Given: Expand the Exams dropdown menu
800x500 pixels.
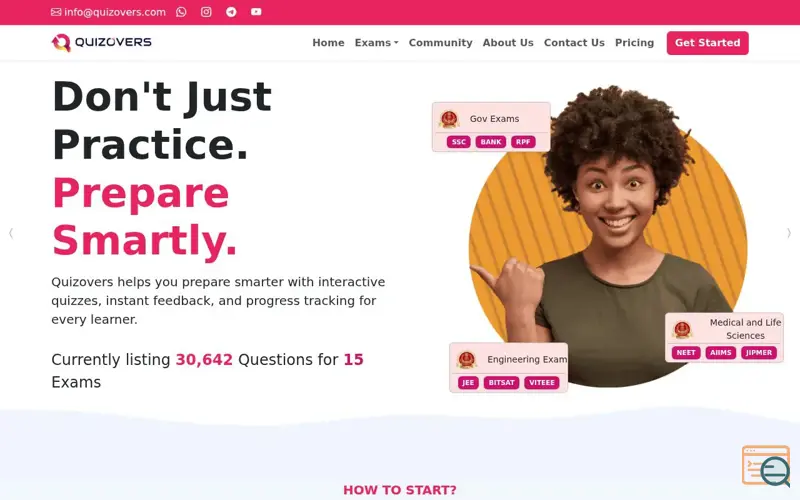Looking at the screenshot, I should pos(377,43).
